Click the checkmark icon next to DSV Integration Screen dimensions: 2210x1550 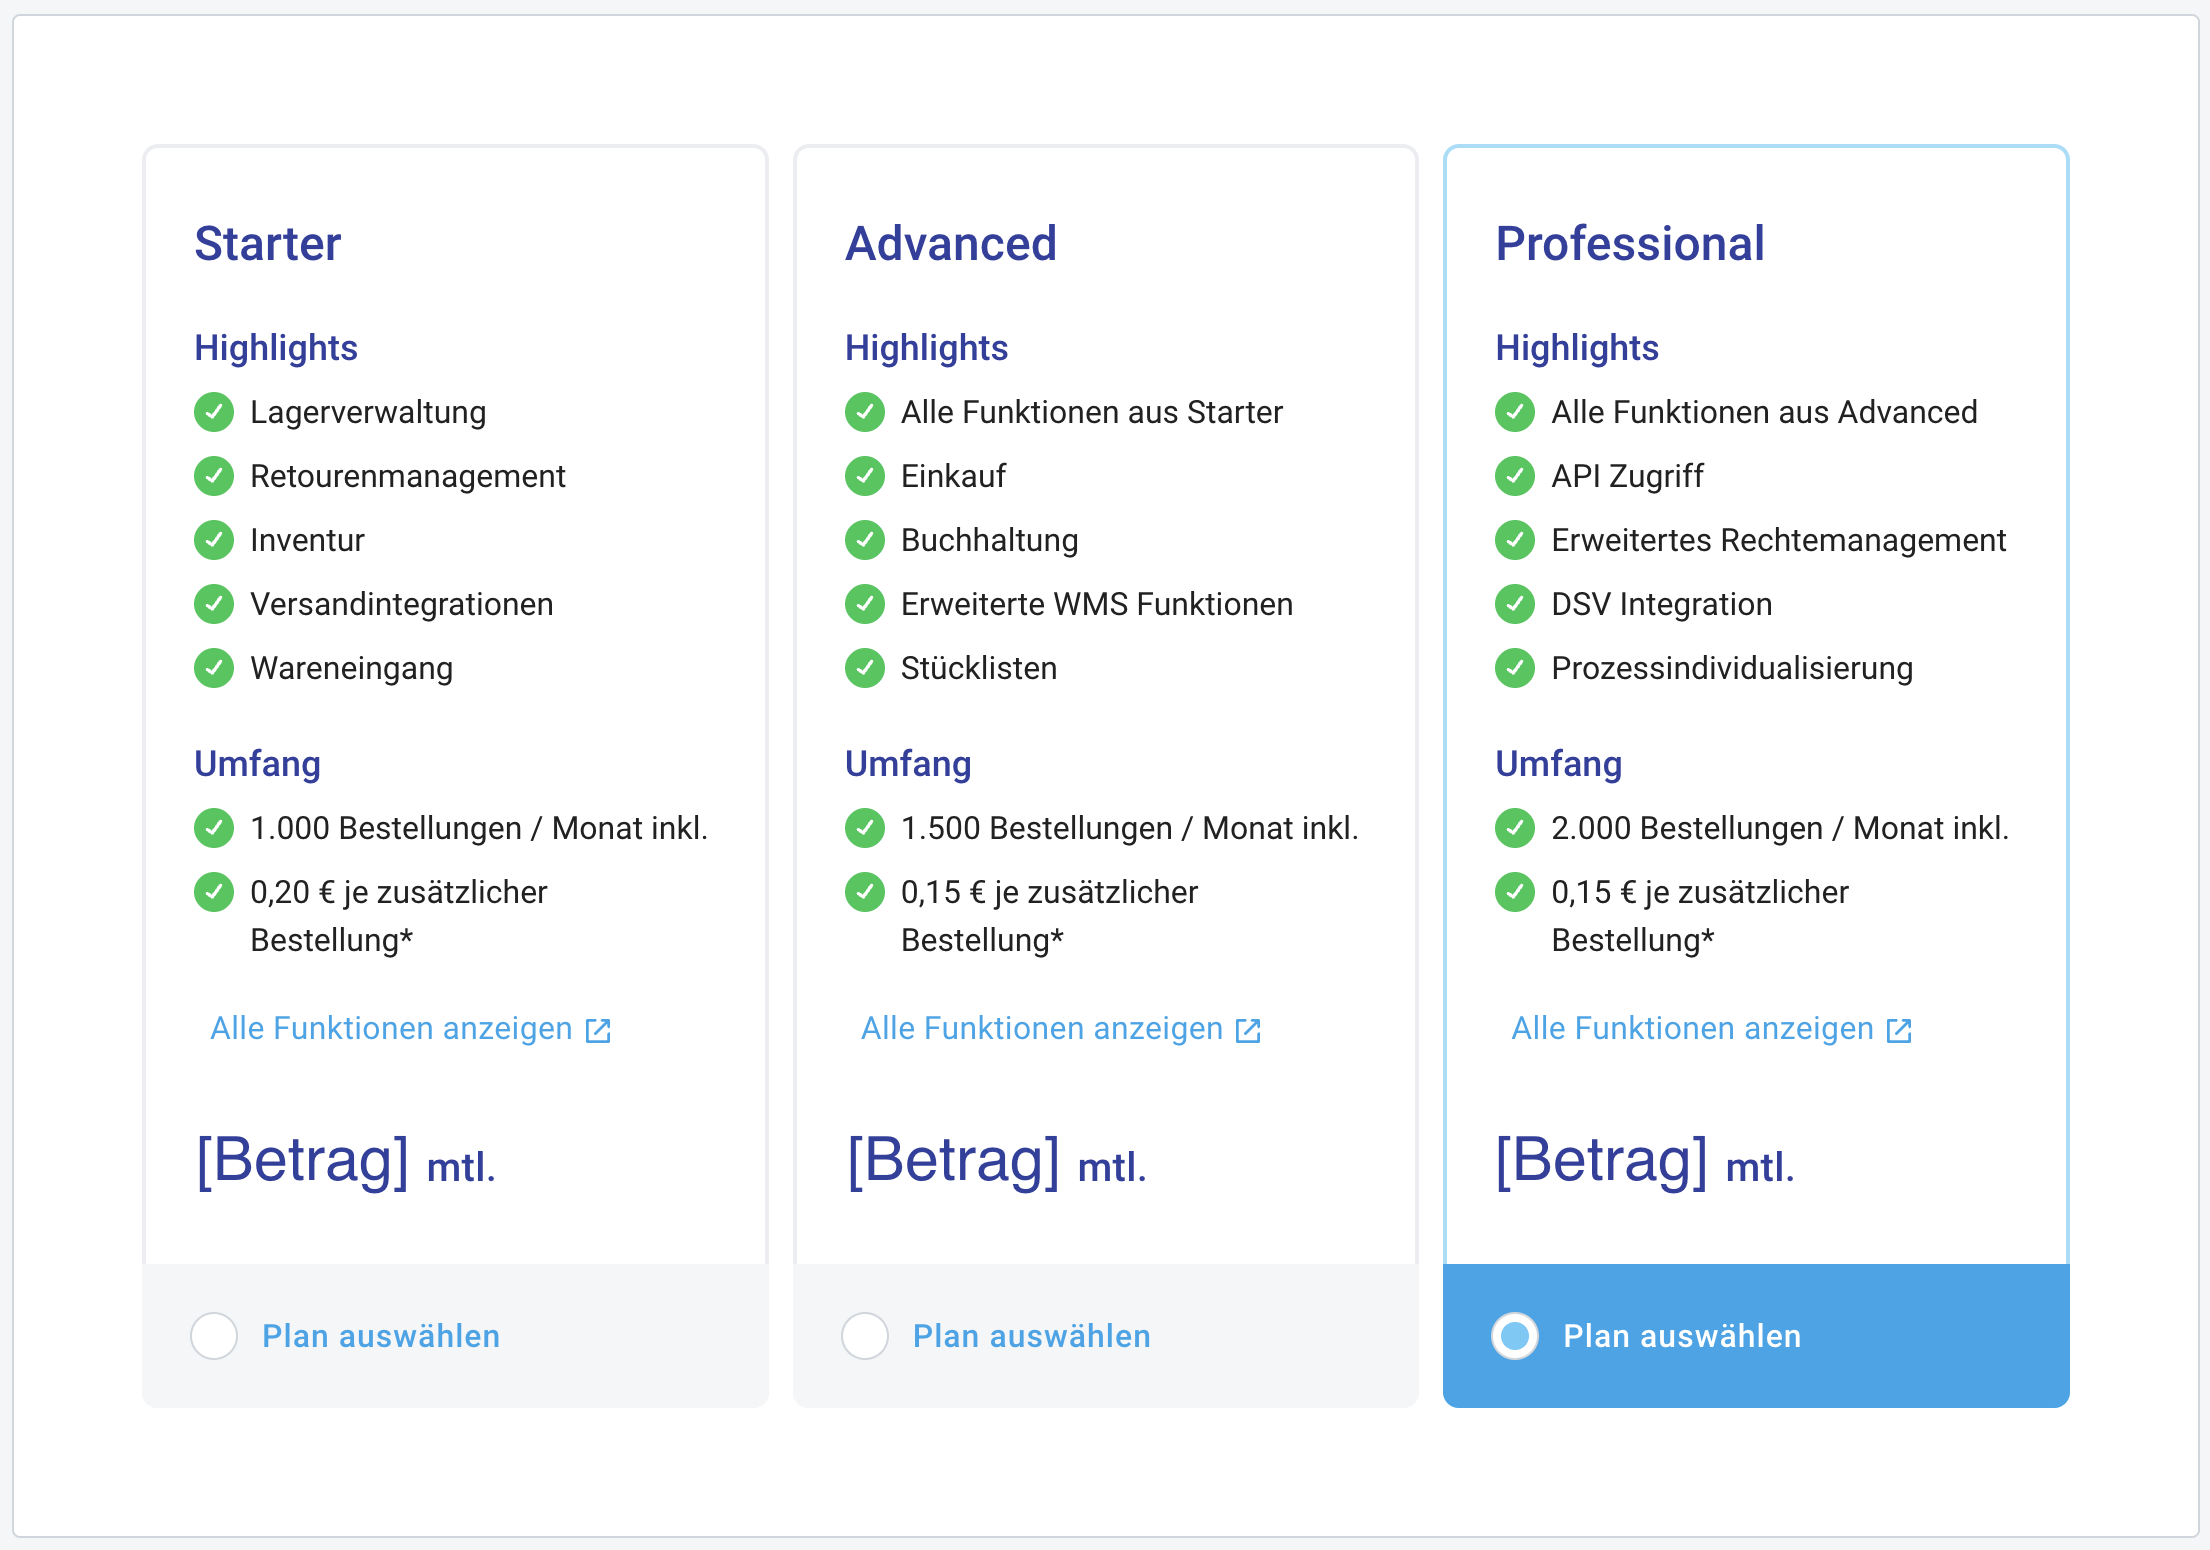click(1515, 604)
